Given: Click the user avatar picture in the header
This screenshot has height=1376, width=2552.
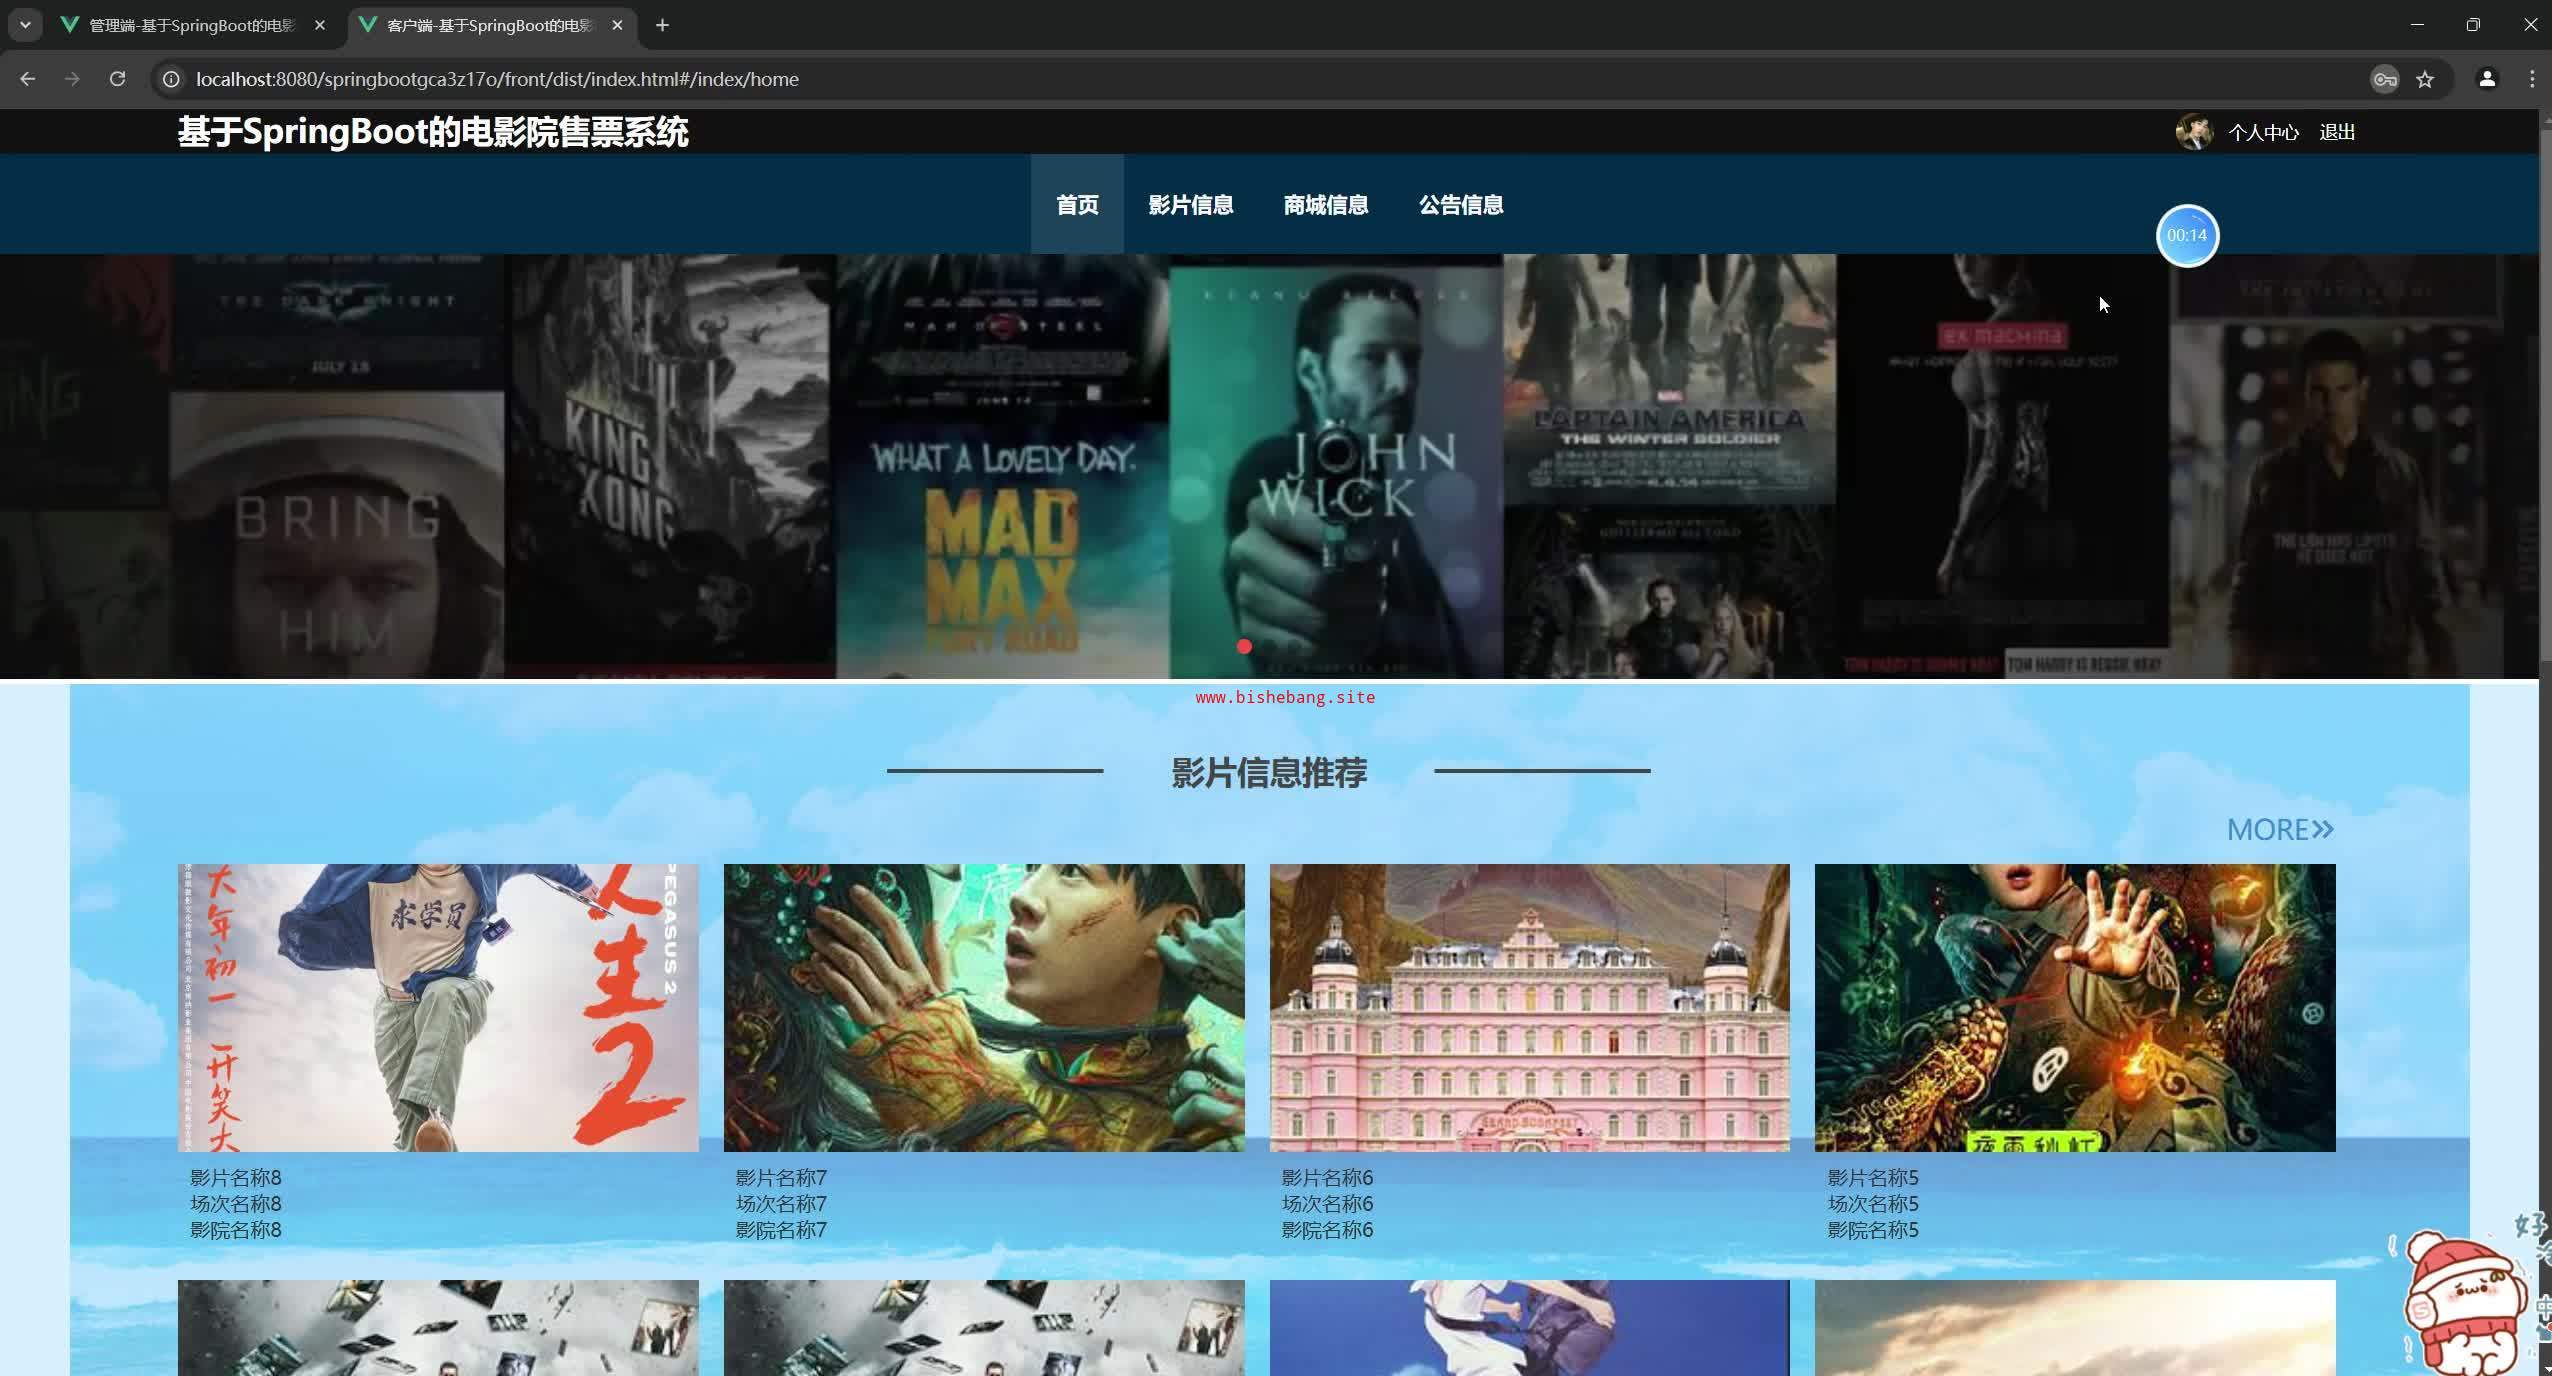Looking at the screenshot, I should coord(2194,132).
